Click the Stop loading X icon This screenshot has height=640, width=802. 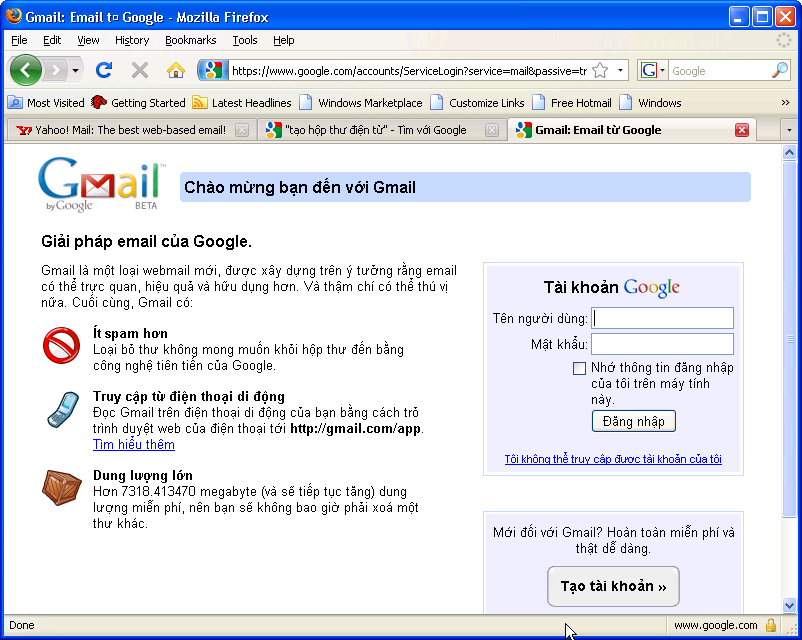point(140,70)
